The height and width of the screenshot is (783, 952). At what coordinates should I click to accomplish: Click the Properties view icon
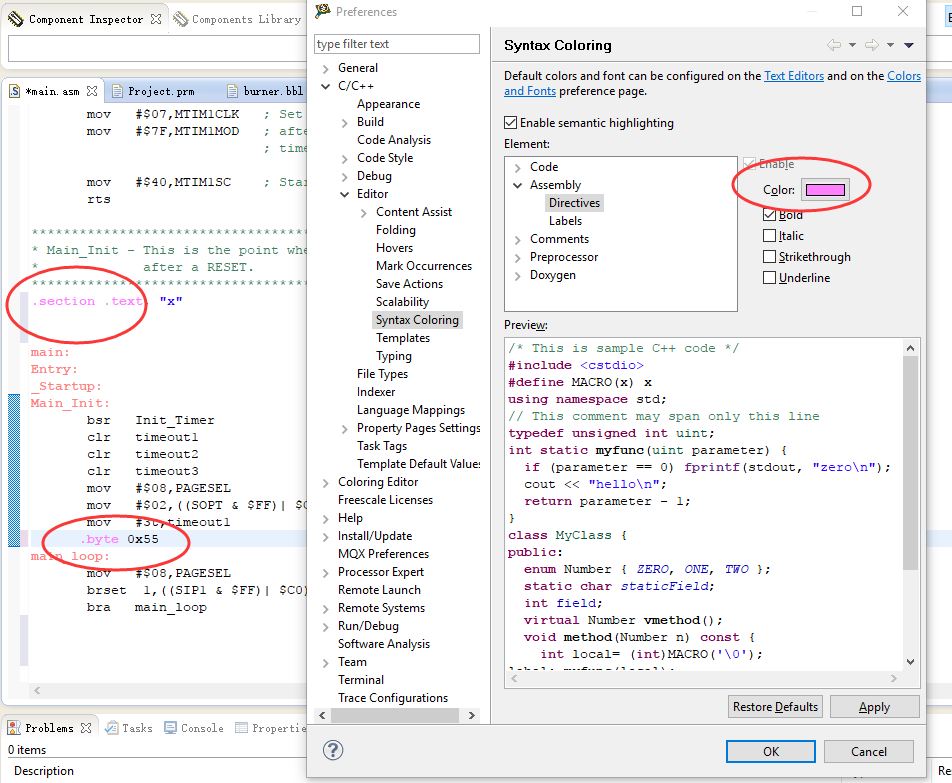[241, 727]
